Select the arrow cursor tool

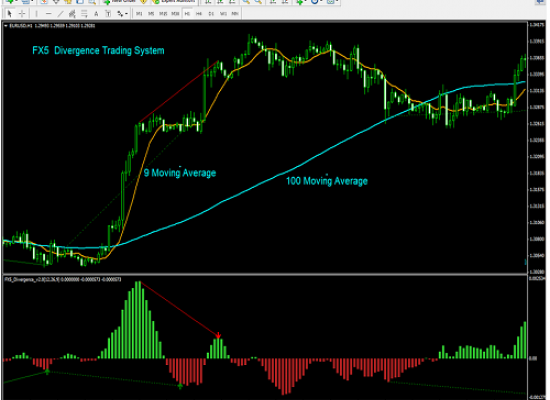[10, 14]
